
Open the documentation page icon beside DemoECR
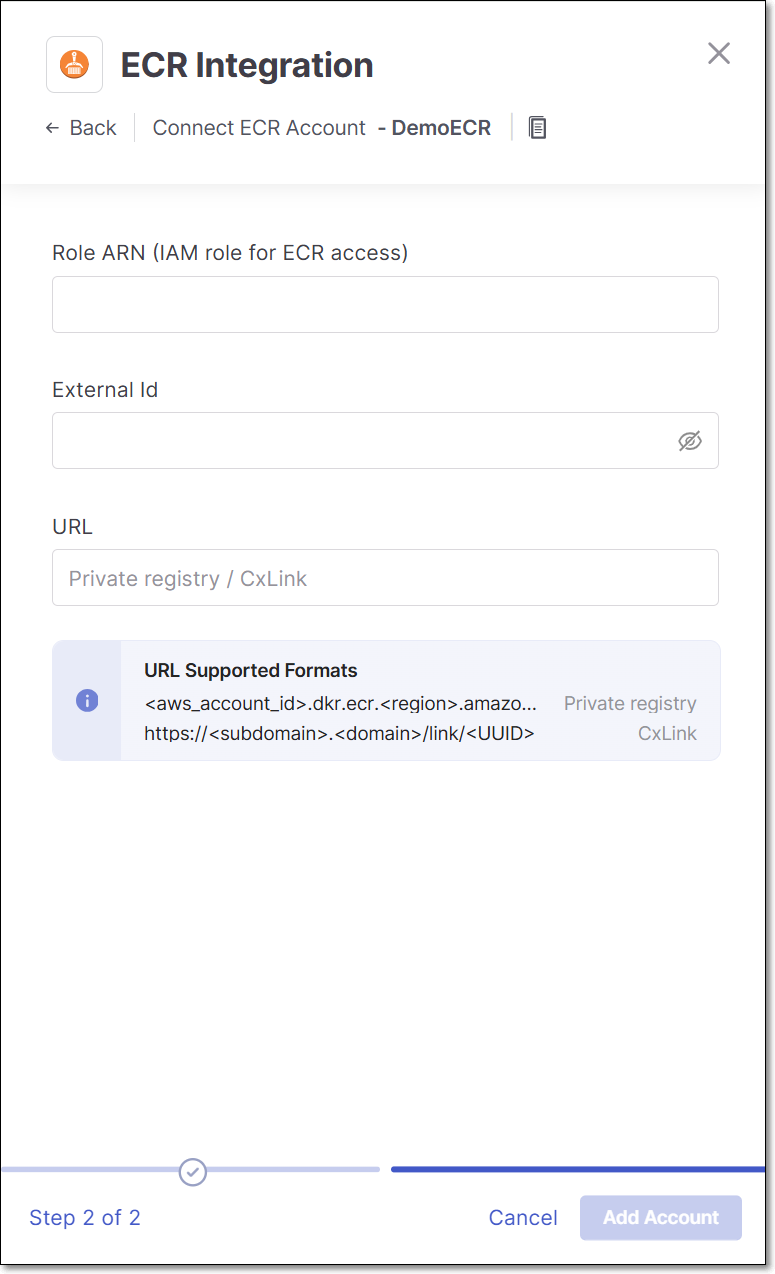click(537, 128)
